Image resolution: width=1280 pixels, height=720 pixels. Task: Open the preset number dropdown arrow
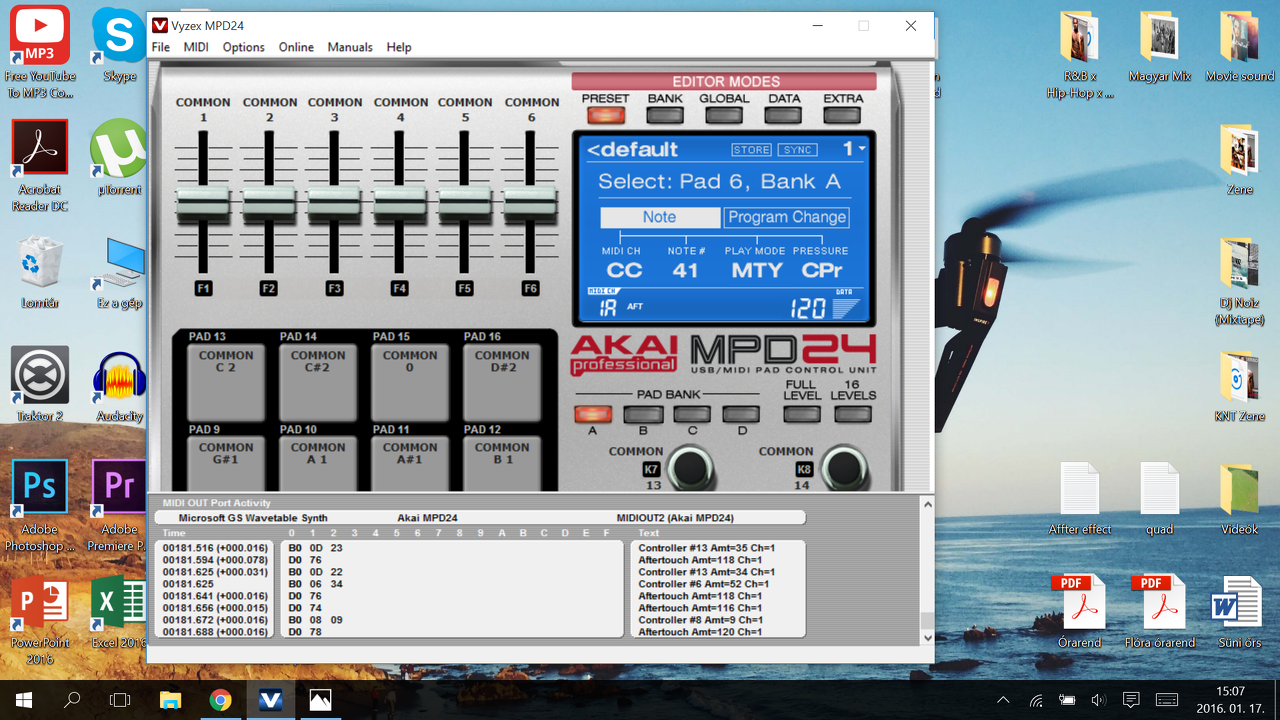861,149
